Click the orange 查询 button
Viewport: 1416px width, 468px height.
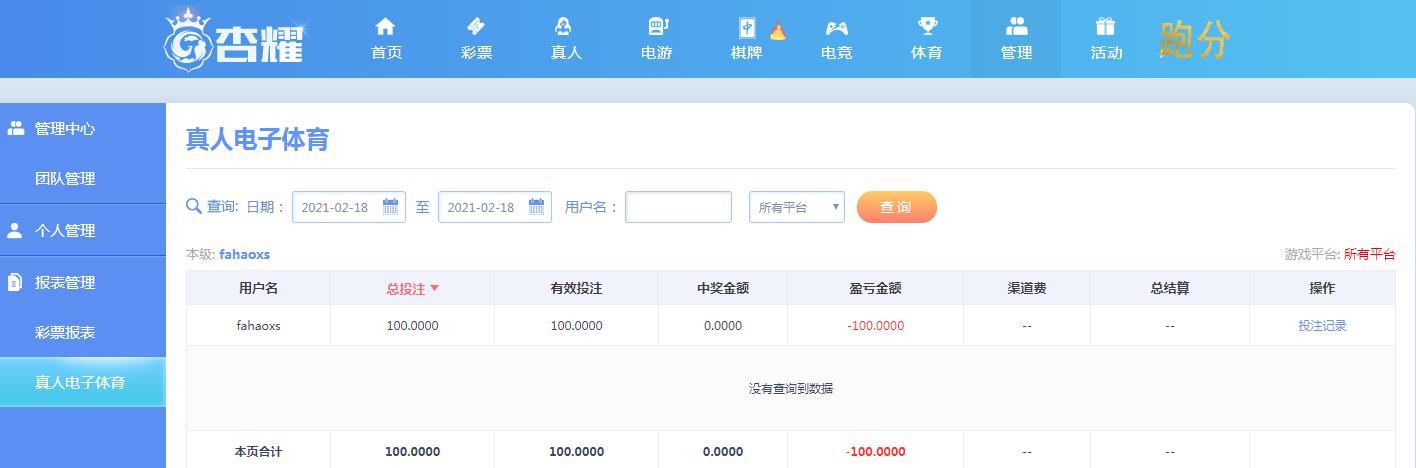897,207
